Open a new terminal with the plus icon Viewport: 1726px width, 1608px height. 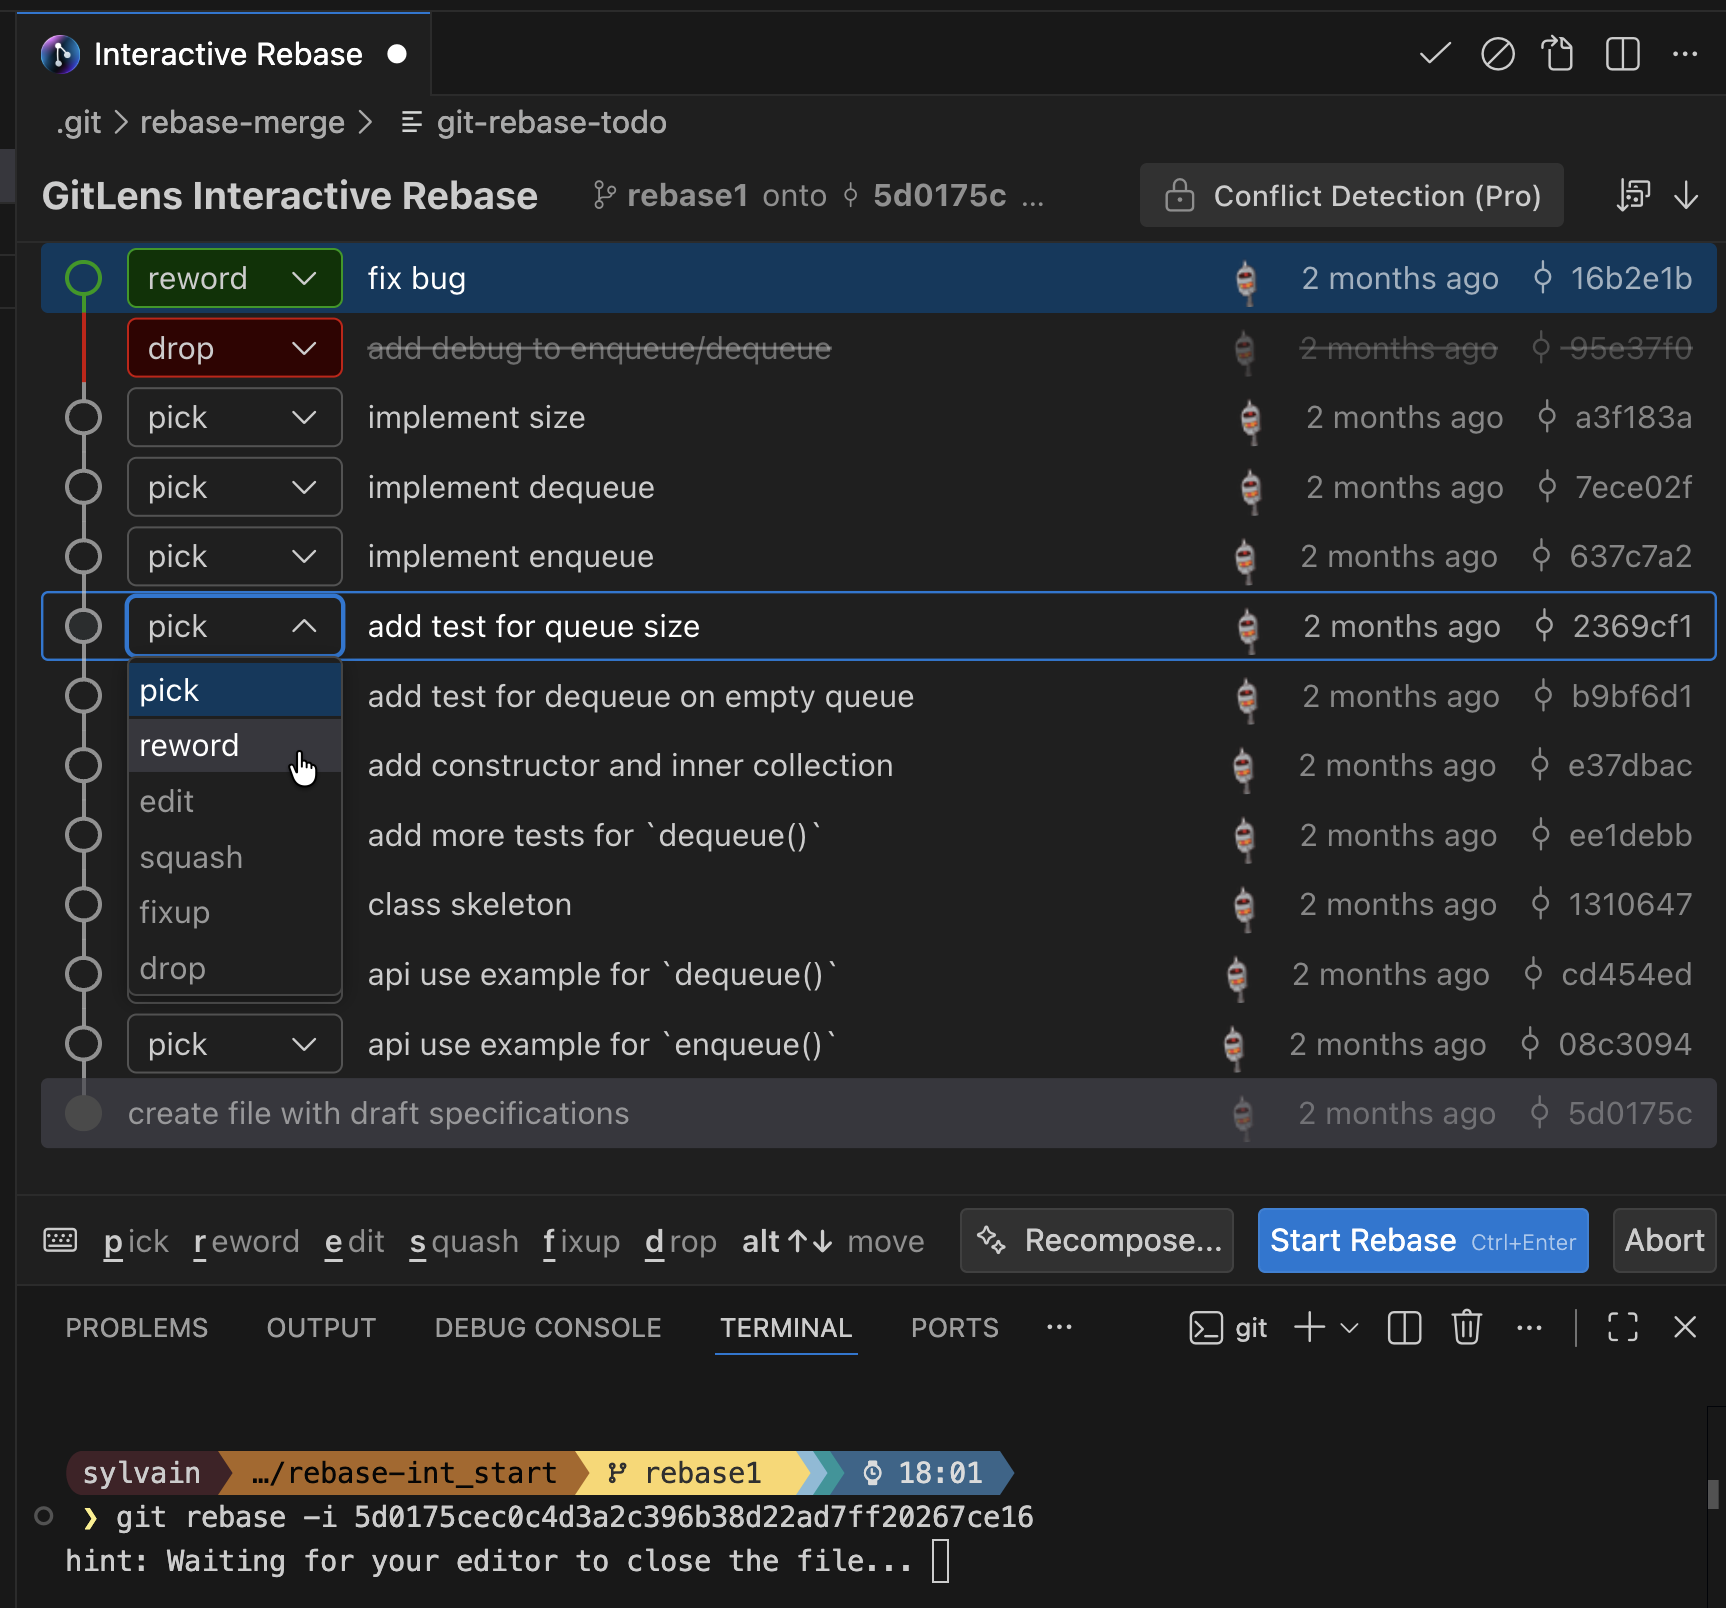coord(1308,1327)
